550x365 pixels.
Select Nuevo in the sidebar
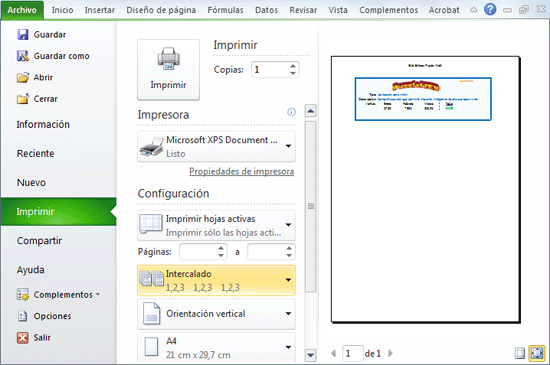click(x=59, y=183)
